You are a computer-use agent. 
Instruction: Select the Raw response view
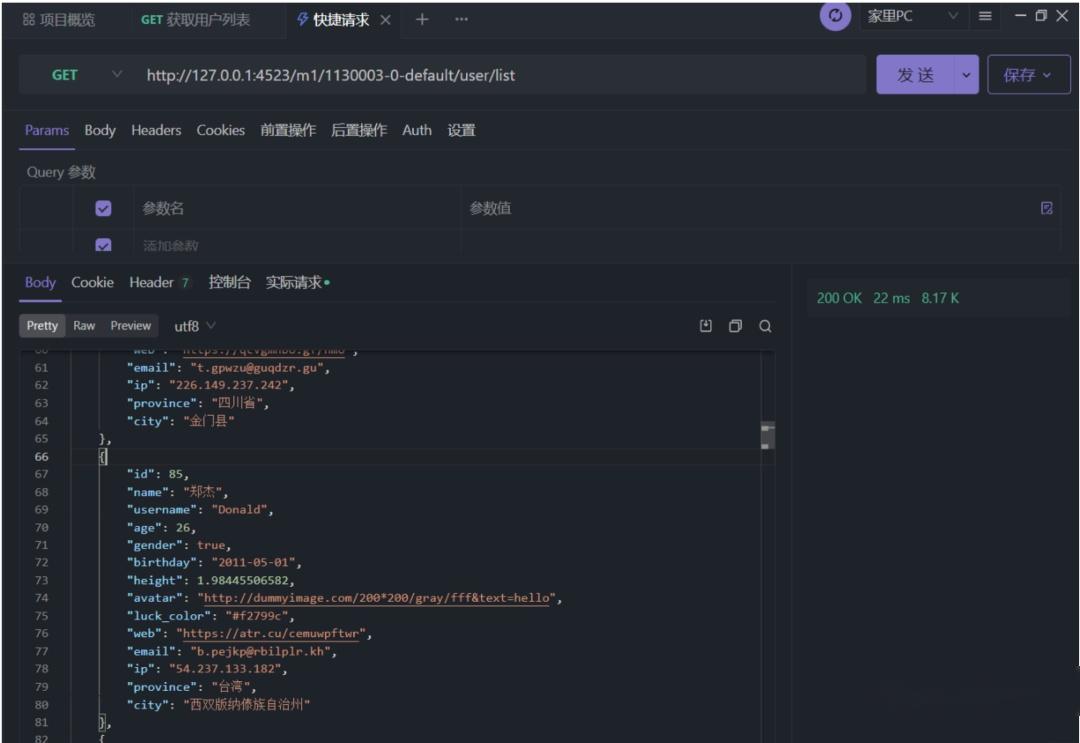pyautogui.click(x=84, y=326)
